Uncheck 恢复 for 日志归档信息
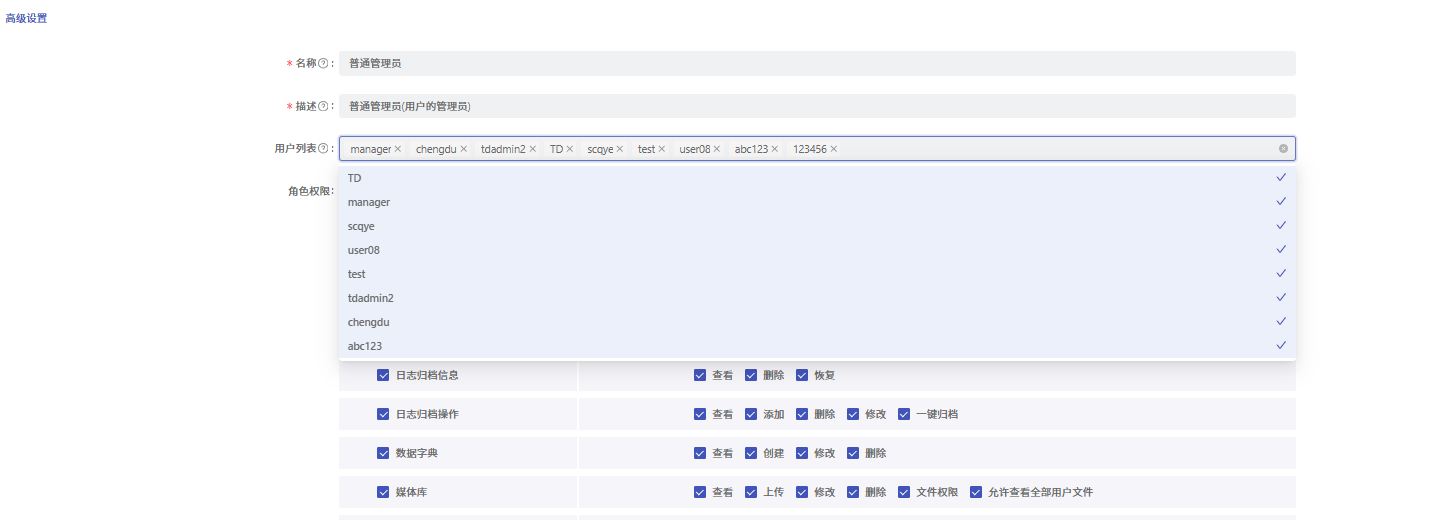Viewport: 1430px width, 520px height. [x=802, y=375]
